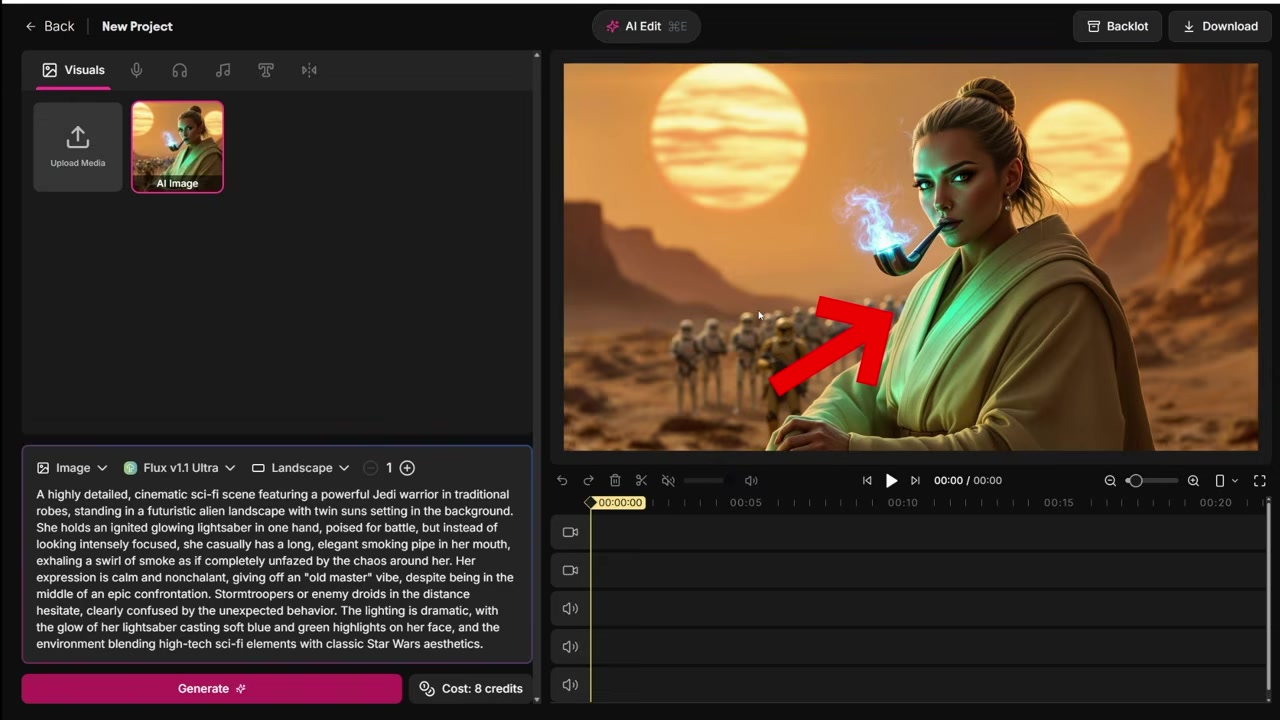Click the upper video track camera icon
1280x720 pixels.
pos(570,532)
